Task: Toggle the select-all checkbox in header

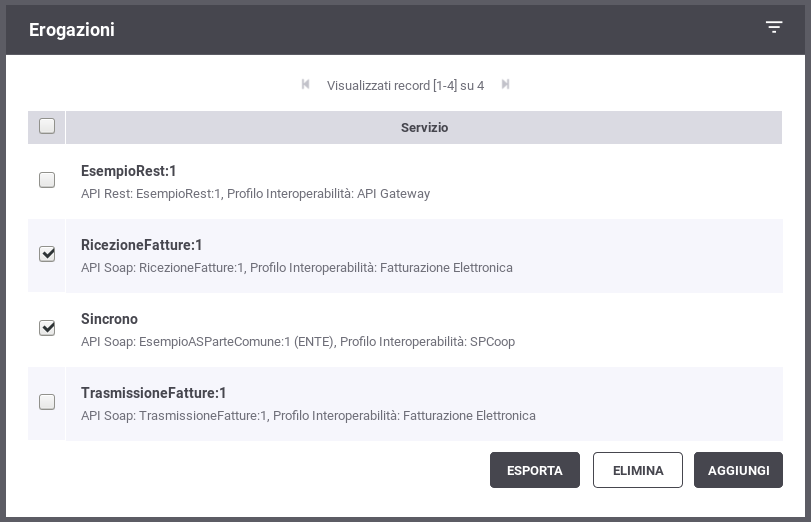Action: click(x=47, y=126)
